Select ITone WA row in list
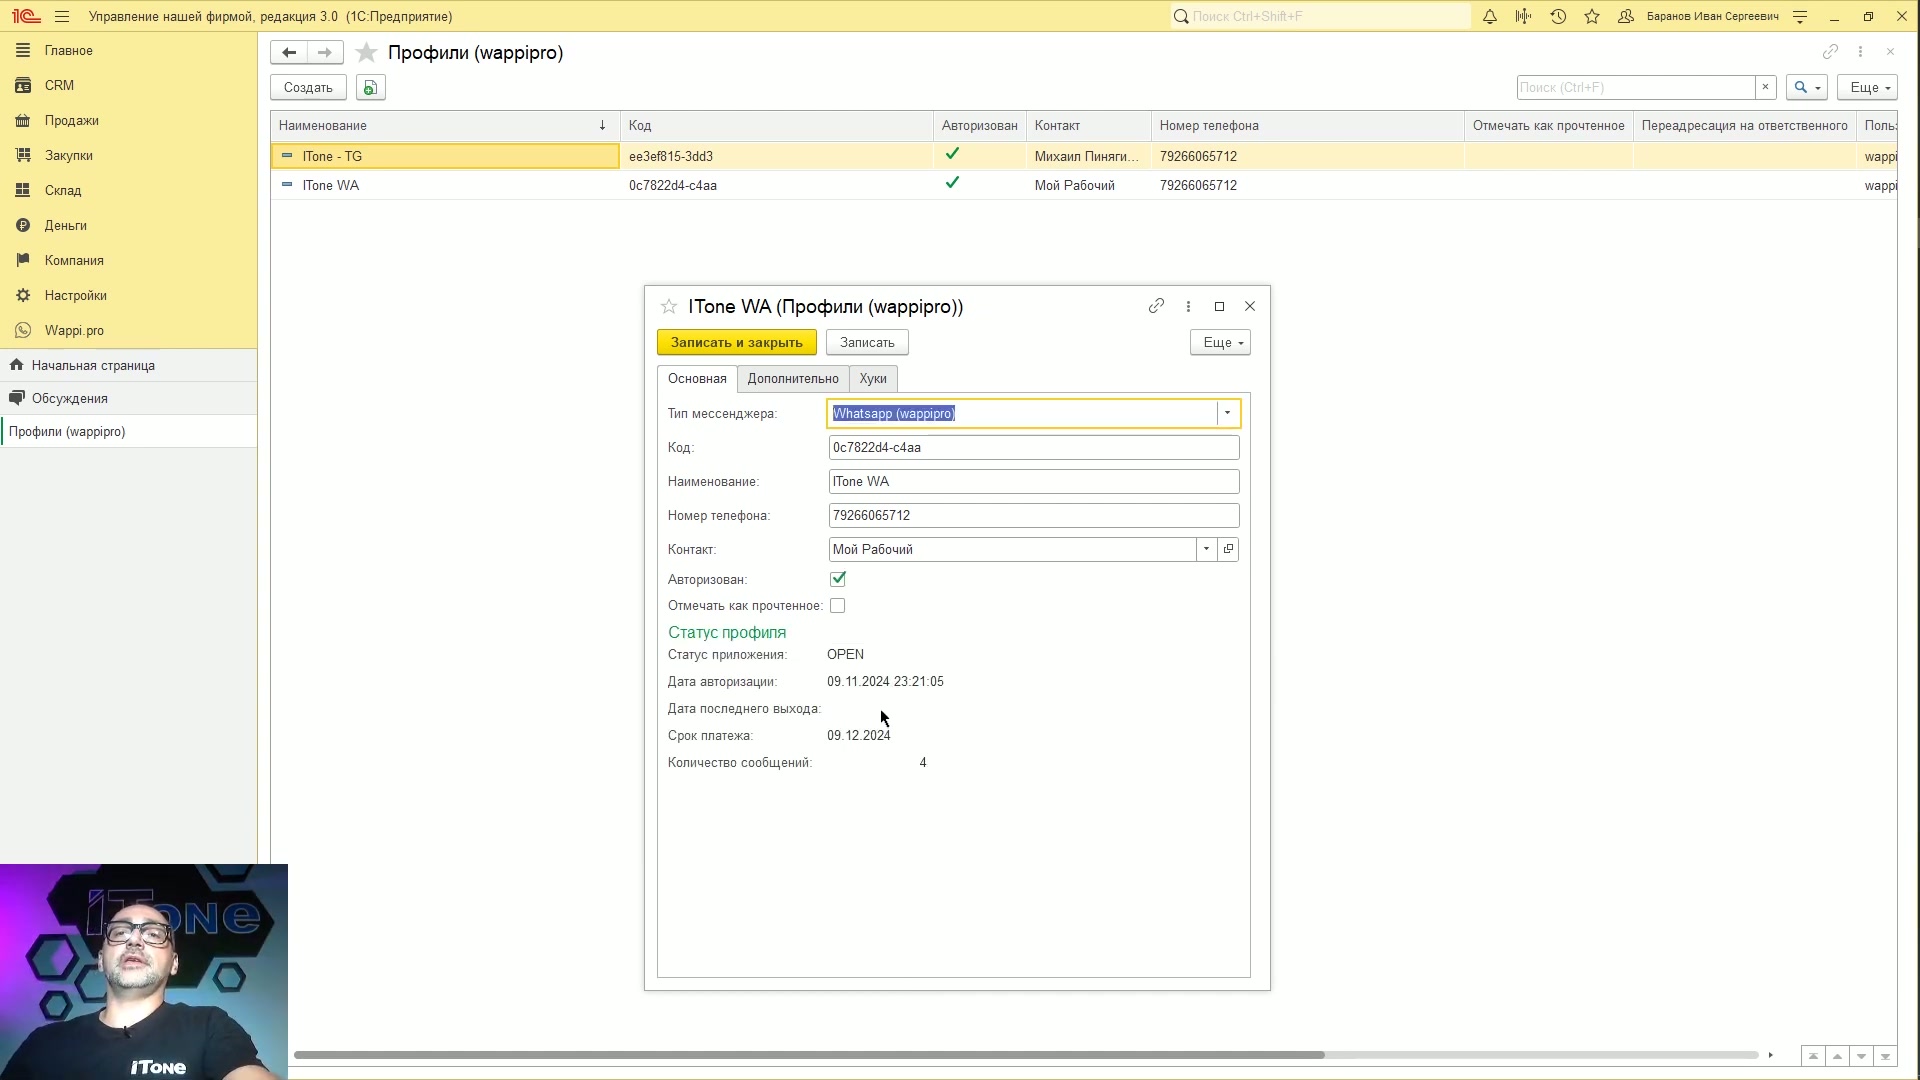This screenshot has height=1080, width=1920. pos(1083,185)
